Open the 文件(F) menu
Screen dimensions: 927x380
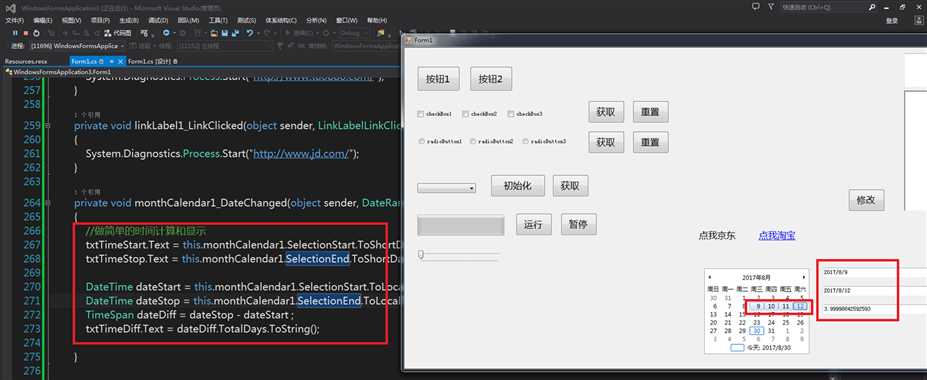tap(14, 20)
